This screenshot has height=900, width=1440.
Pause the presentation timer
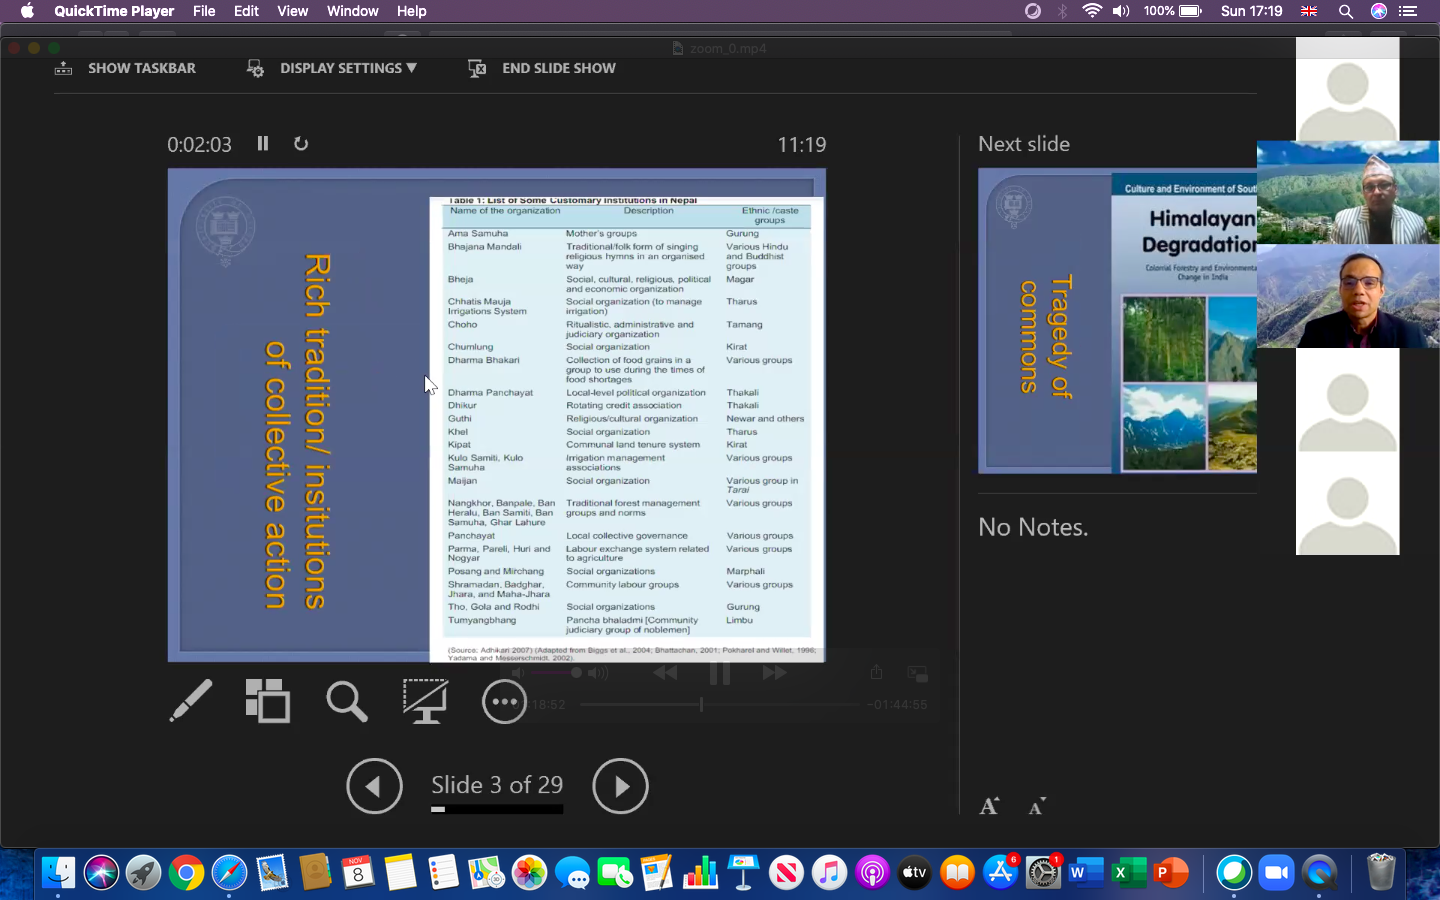click(x=263, y=144)
